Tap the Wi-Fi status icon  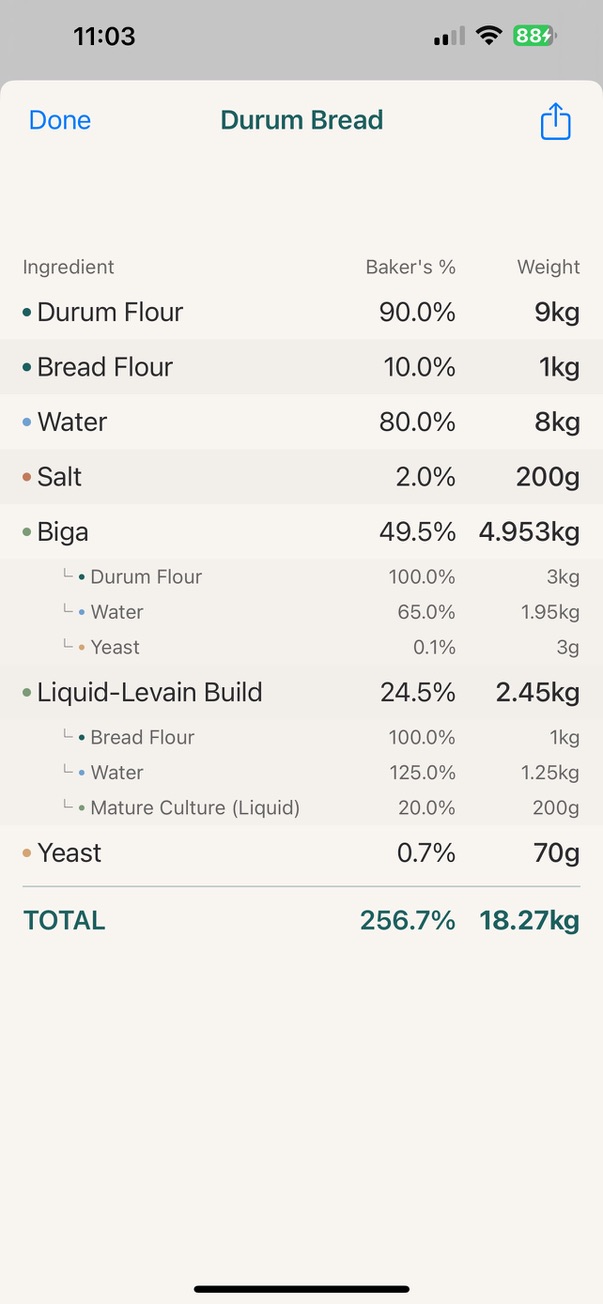(488, 37)
